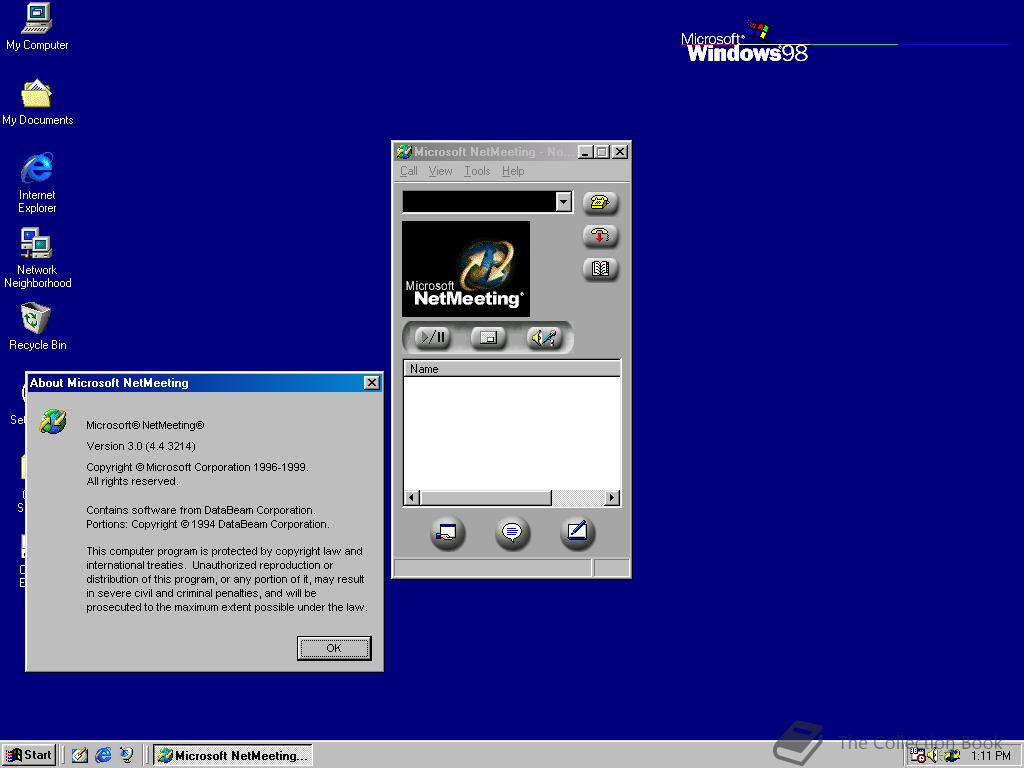Click the Name column header

(x=512, y=369)
